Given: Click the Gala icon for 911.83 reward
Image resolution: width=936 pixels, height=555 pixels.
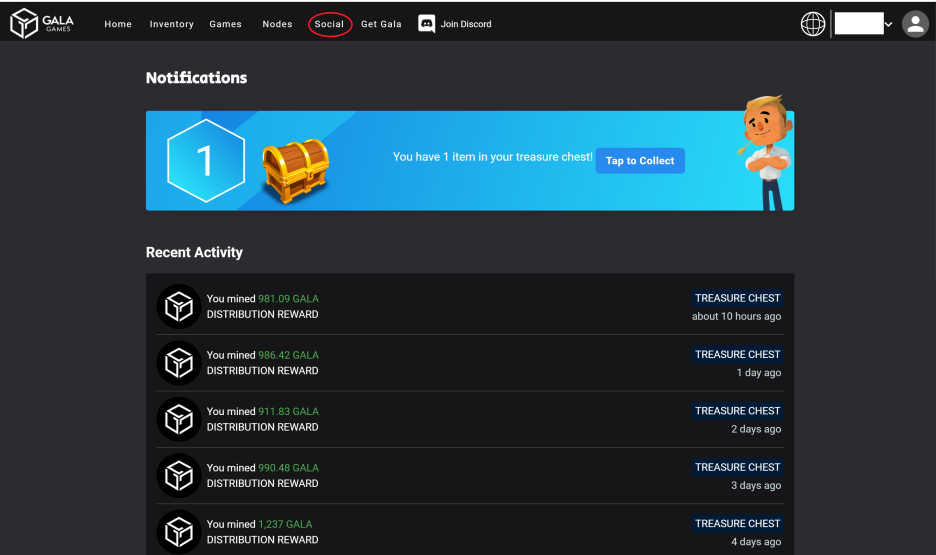Looking at the screenshot, I should [178, 419].
